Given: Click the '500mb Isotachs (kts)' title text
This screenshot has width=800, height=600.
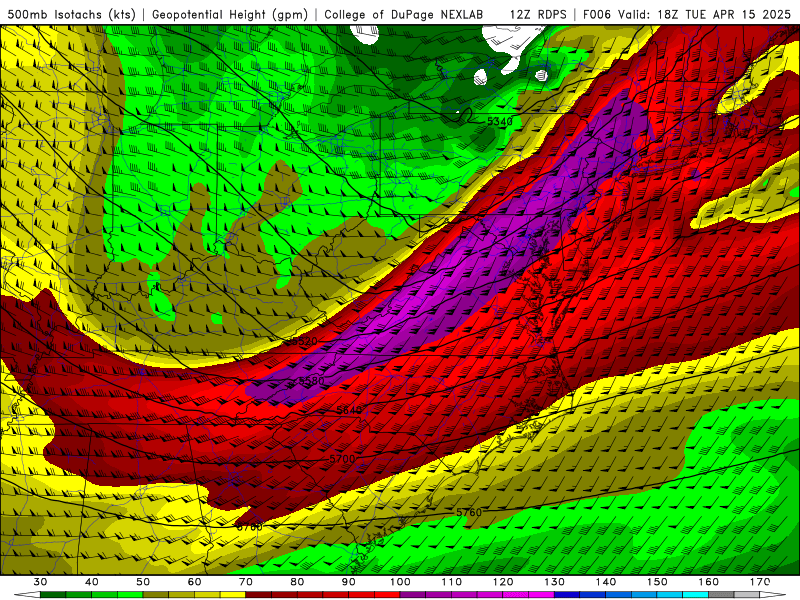Looking at the screenshot, I should (x=71, y=14).
